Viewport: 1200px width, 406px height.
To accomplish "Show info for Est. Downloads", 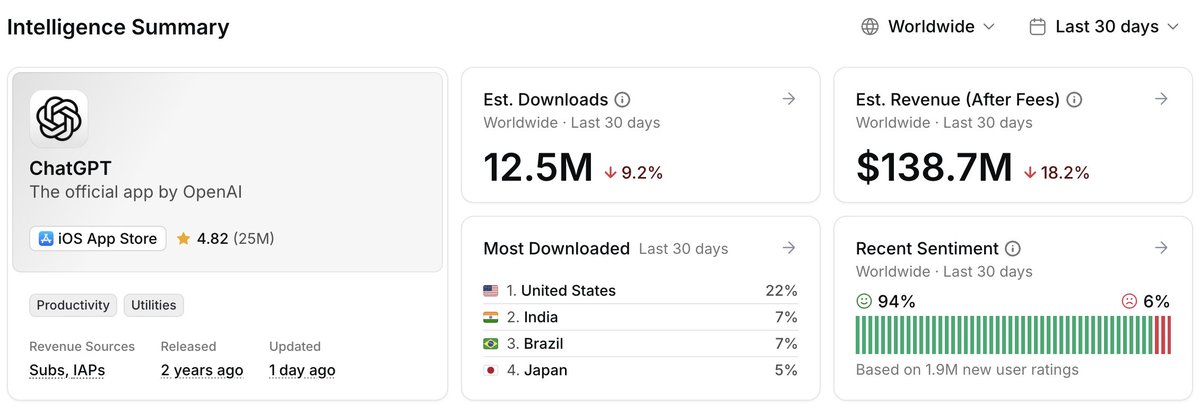I will (622, 100).
